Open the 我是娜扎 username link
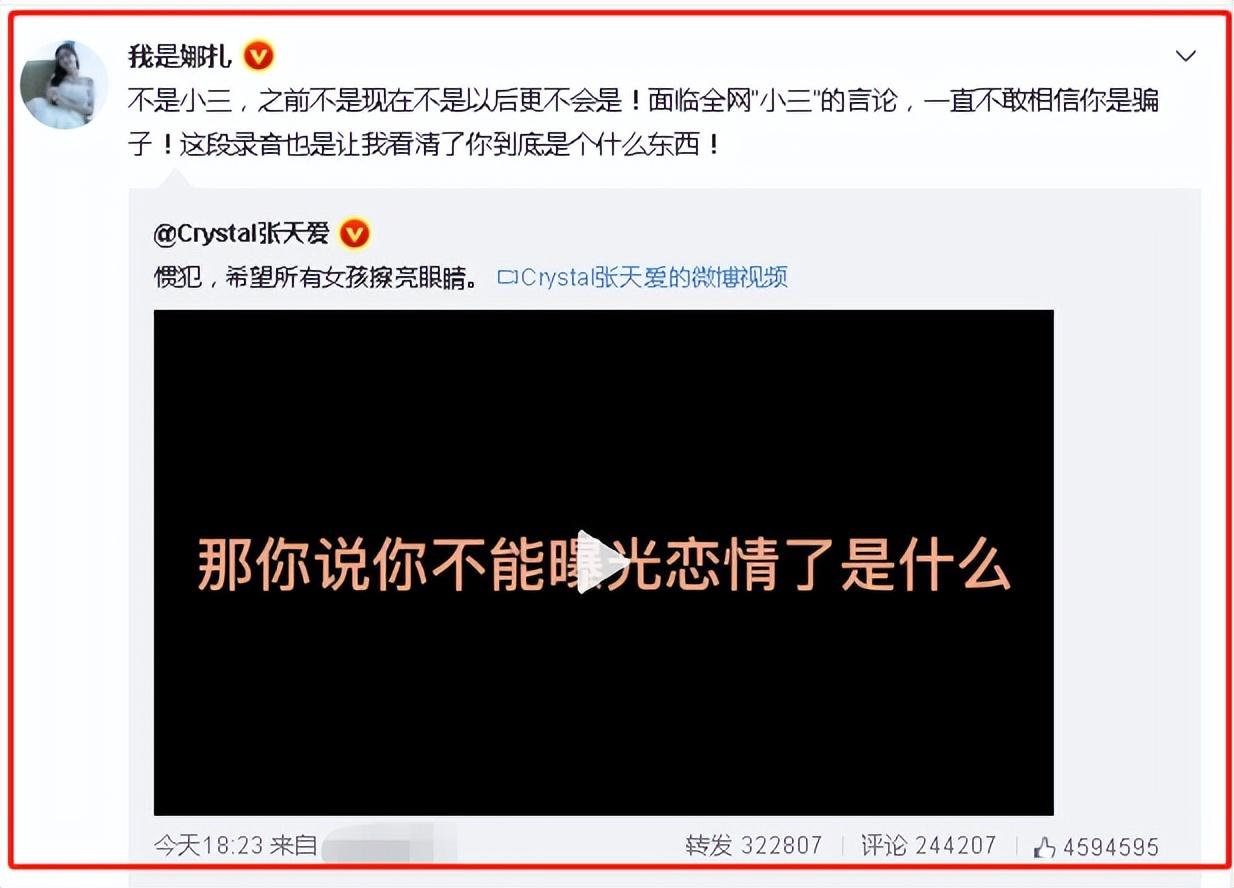This screenshot has width=1234, height=888. coord(180,57)
